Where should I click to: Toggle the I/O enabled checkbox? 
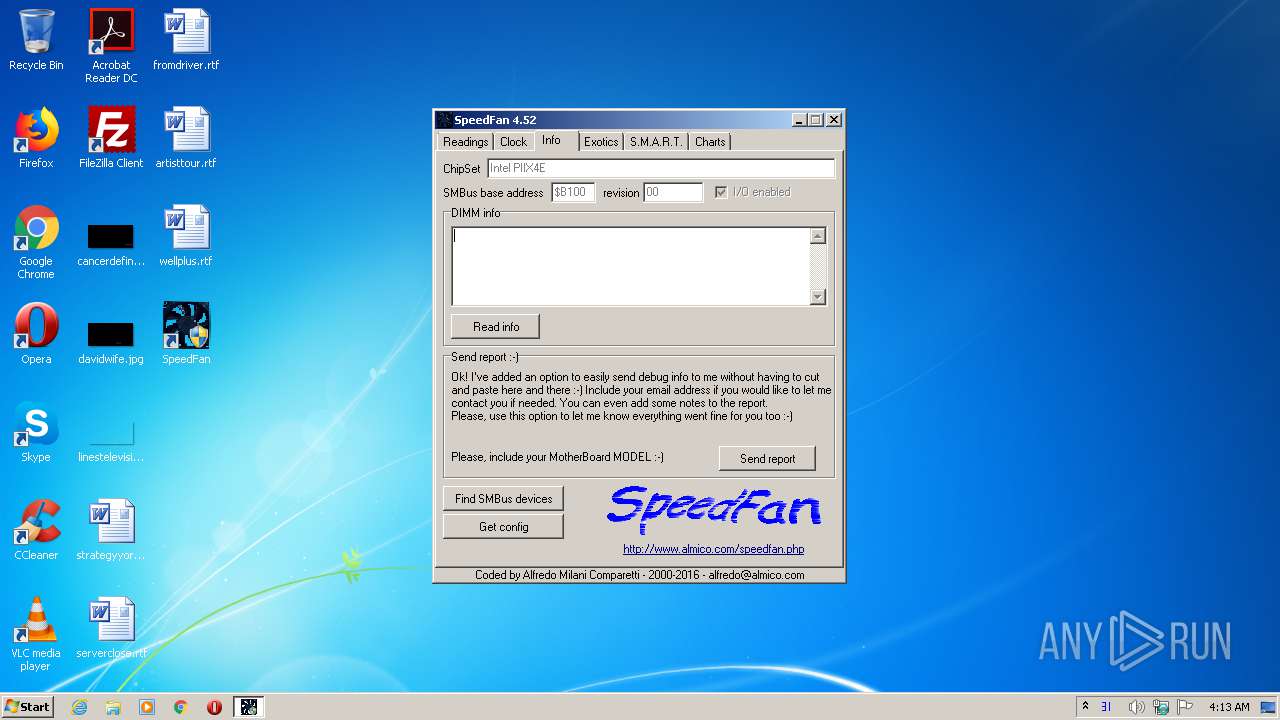coord(720,192)
